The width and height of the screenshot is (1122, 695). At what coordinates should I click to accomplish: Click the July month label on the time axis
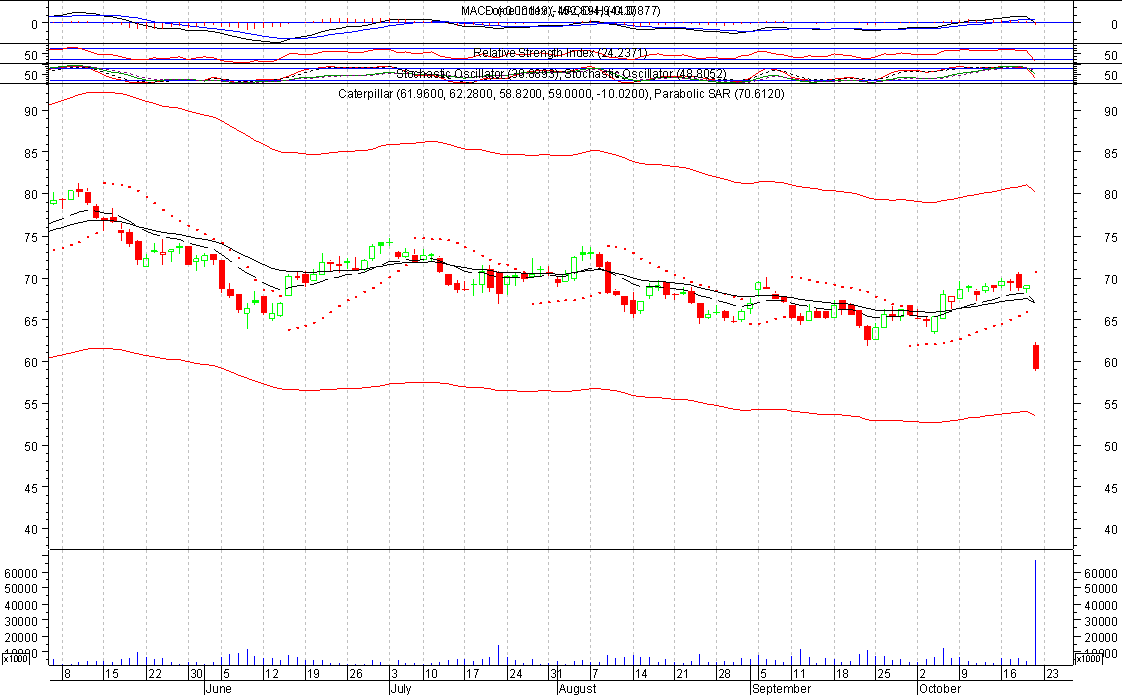(401, 689)
